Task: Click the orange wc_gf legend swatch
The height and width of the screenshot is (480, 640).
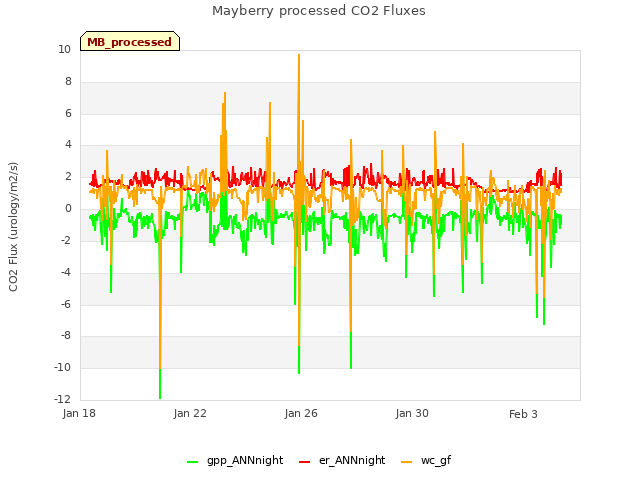Action: (407, 462)
